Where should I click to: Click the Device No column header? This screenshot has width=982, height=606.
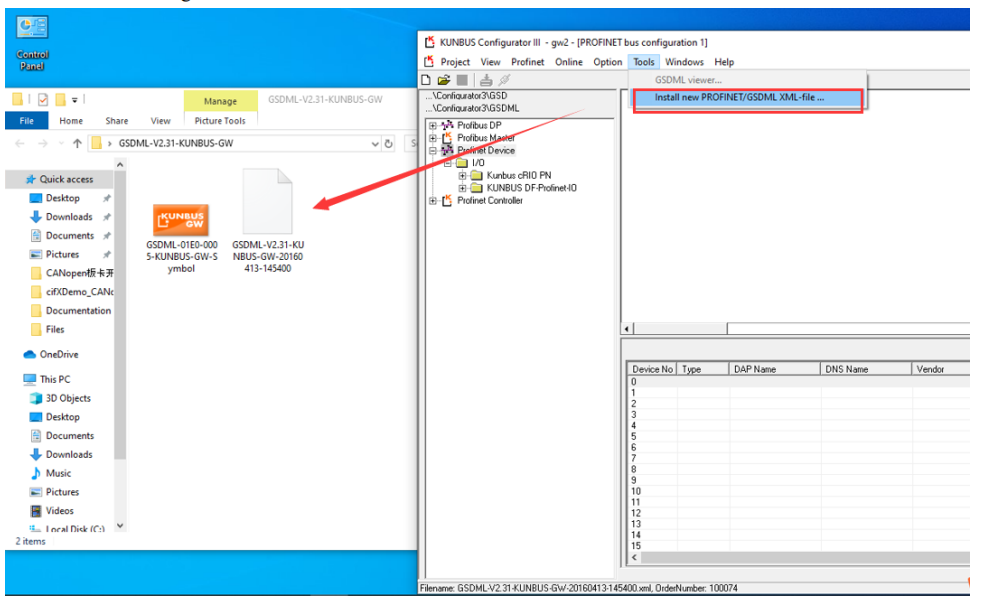point(652,369)
